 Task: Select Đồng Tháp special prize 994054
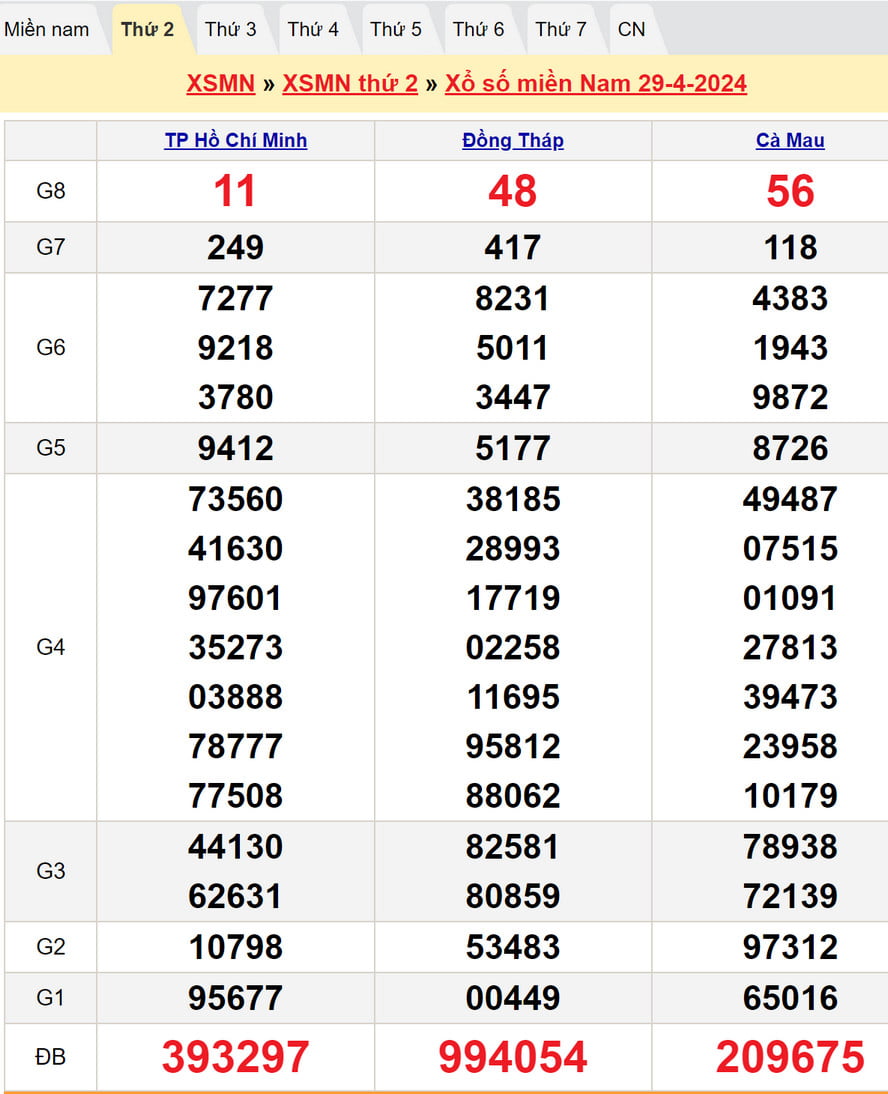pyautogui.click(x=513, y=1057)
